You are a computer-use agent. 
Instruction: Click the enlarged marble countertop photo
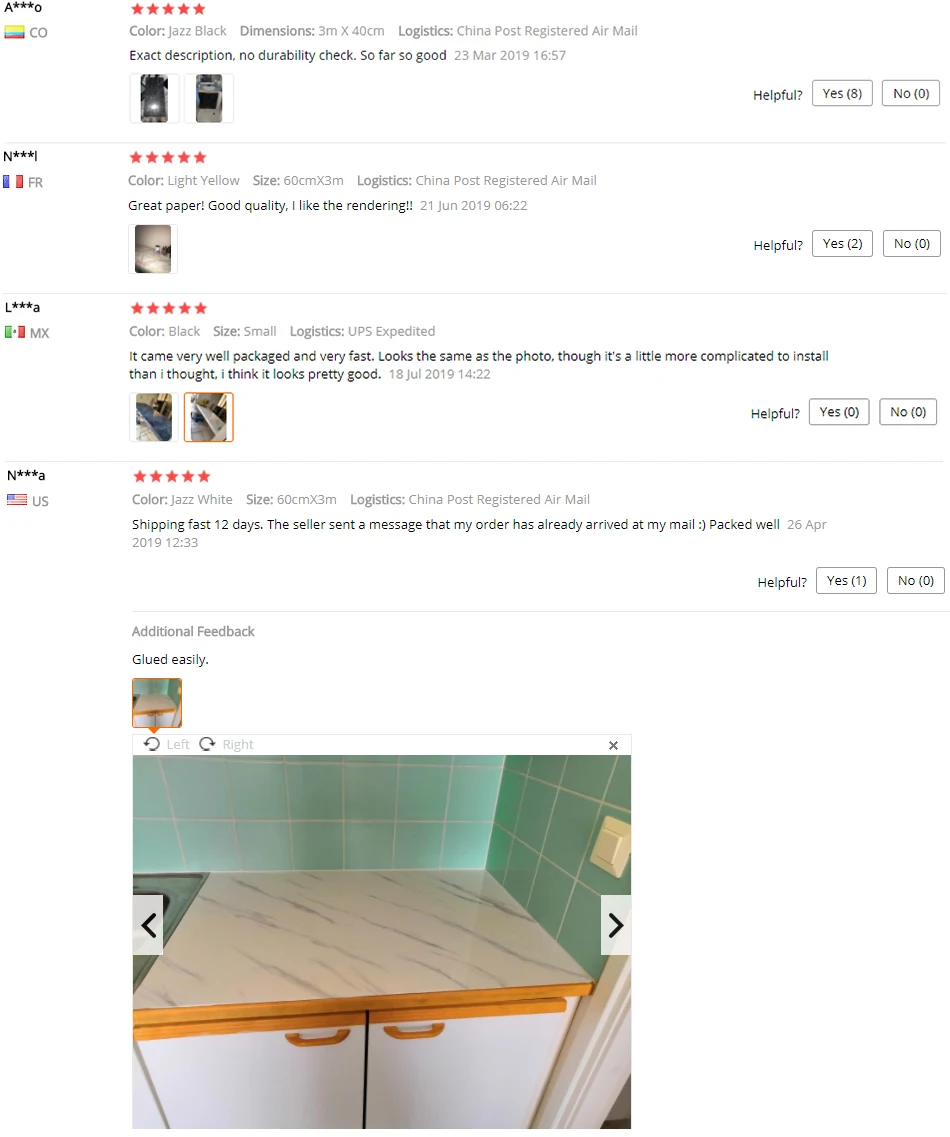(x=382, y=941)
